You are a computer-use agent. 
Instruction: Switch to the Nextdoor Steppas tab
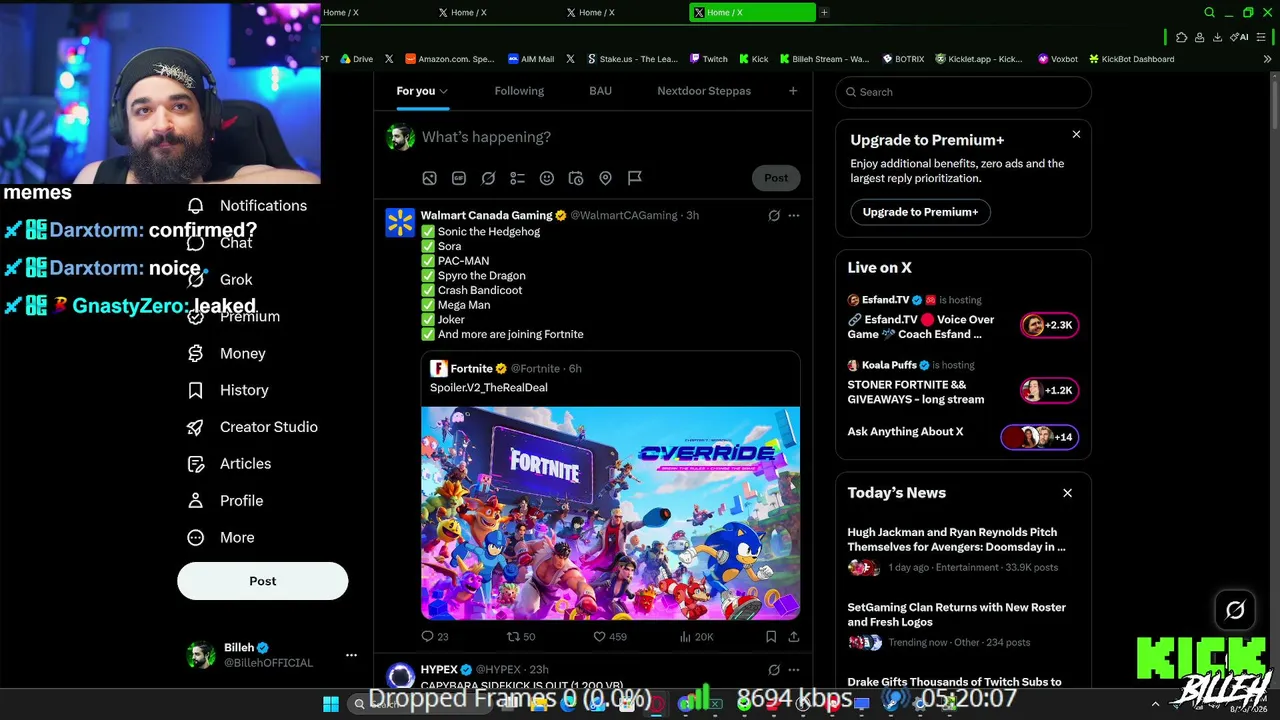704,91
